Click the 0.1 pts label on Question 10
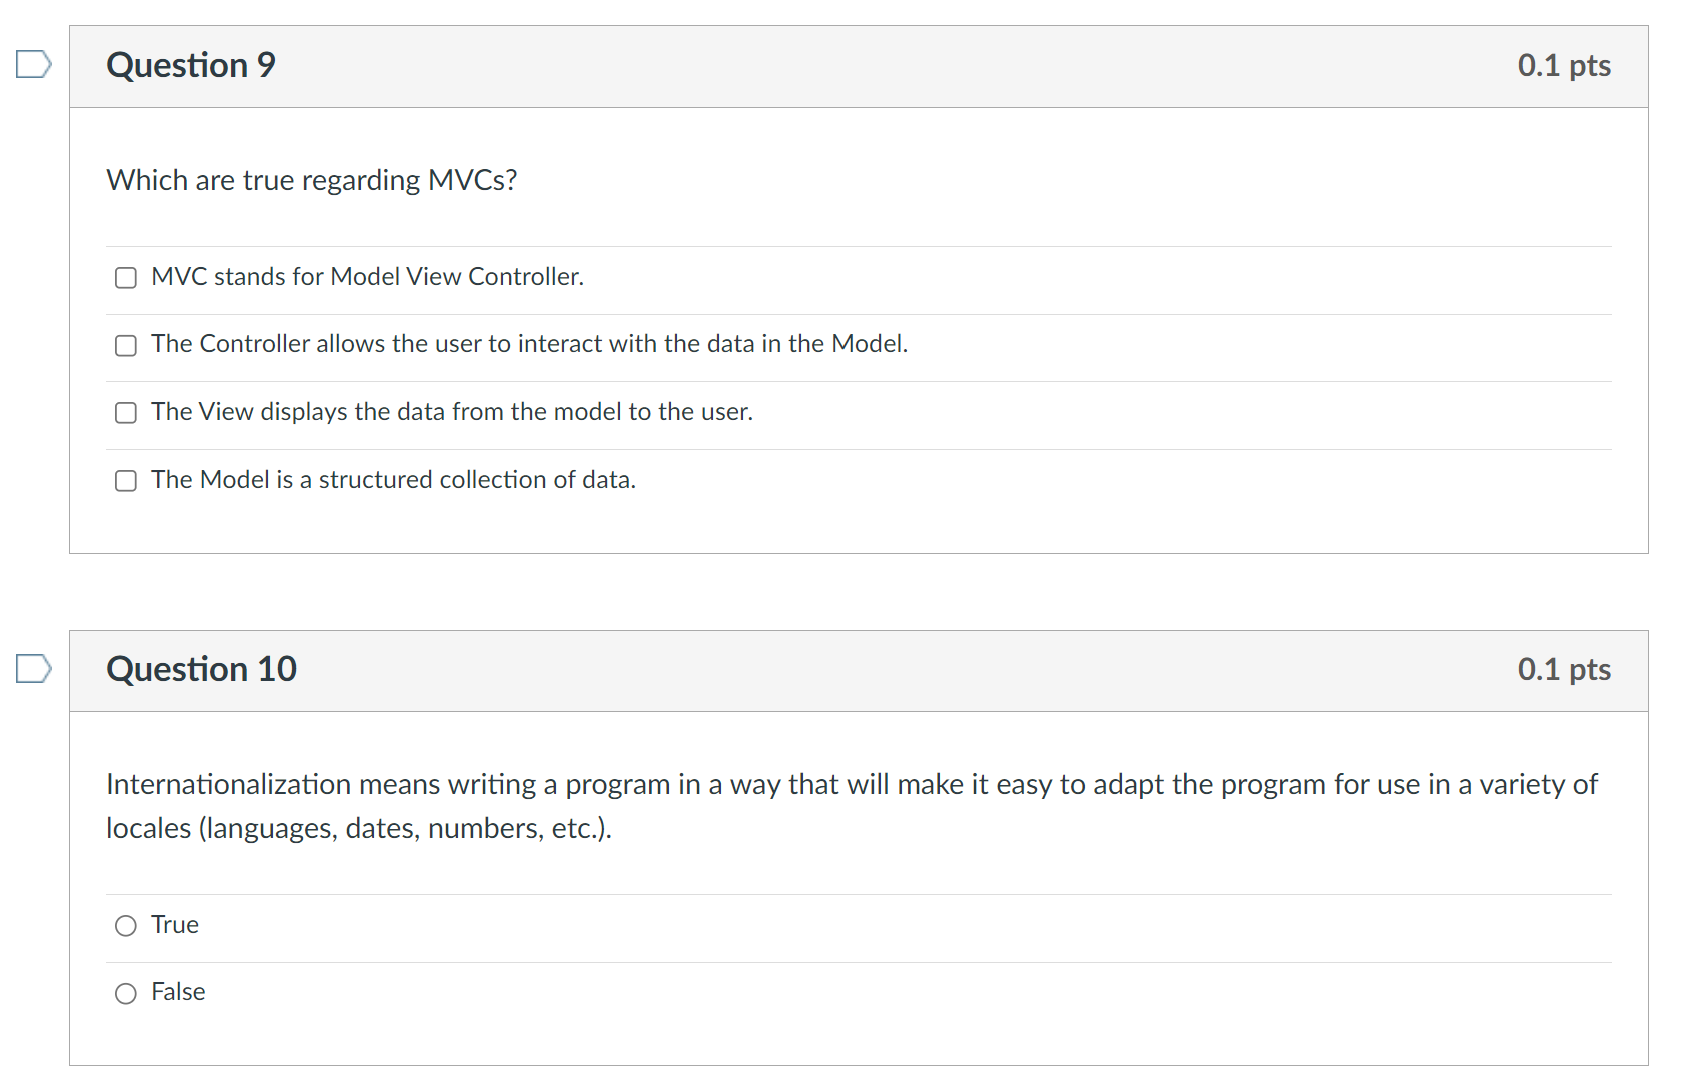The image size is (1682, 1082). 1564,668
